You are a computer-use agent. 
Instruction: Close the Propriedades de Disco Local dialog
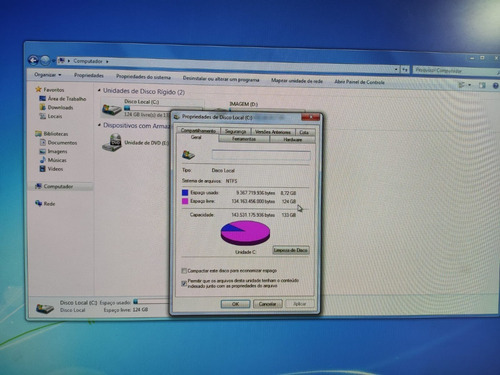310,117
